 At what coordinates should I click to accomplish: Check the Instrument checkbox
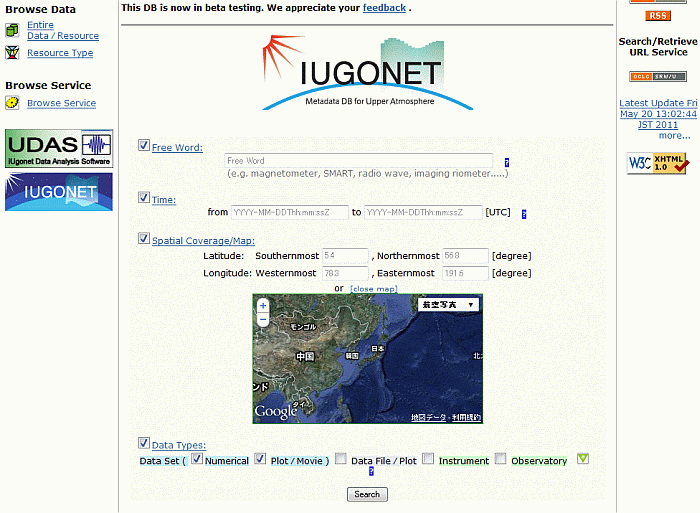(x=428, y=459)
